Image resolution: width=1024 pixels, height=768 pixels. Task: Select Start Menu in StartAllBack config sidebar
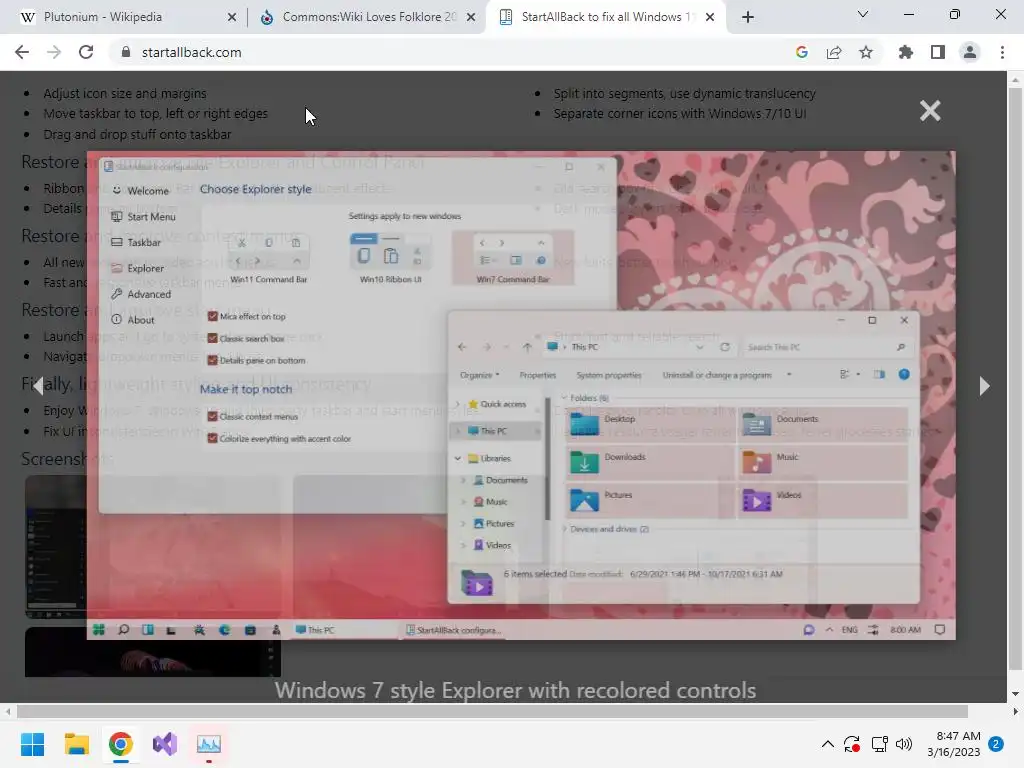point(144,217)
